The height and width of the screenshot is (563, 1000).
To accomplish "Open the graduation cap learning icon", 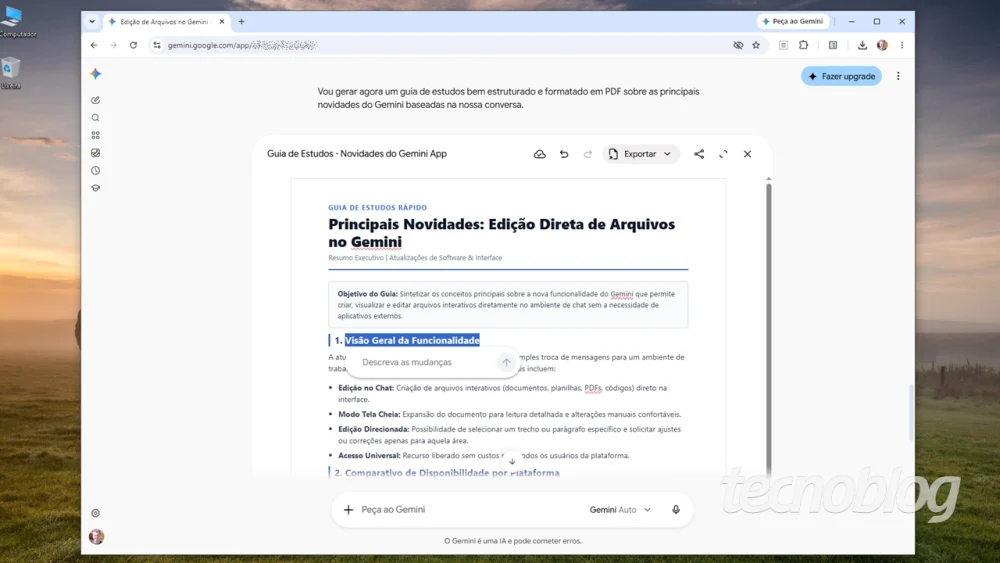I will [x=96, y=188].
